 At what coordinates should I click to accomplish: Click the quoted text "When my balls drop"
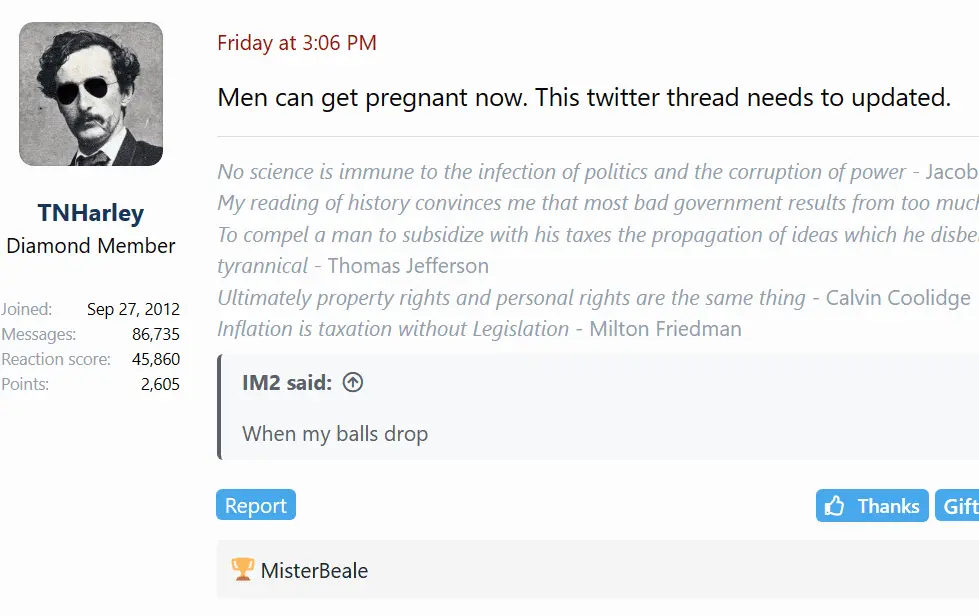click(x=335, y=434)
